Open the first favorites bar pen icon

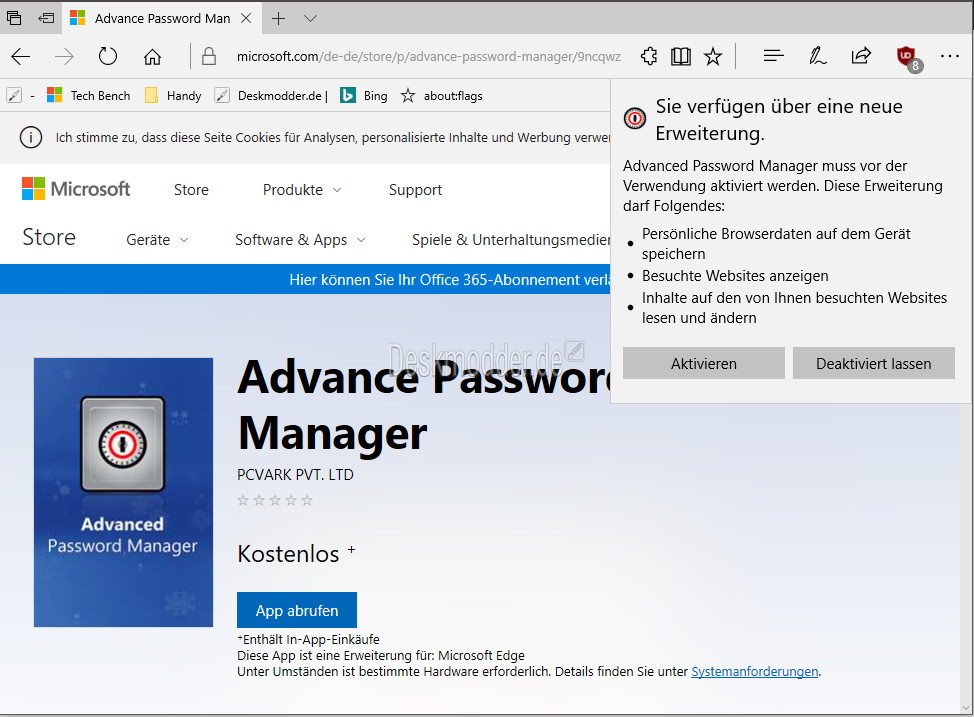pyautogui.click(x=14, y=96)
